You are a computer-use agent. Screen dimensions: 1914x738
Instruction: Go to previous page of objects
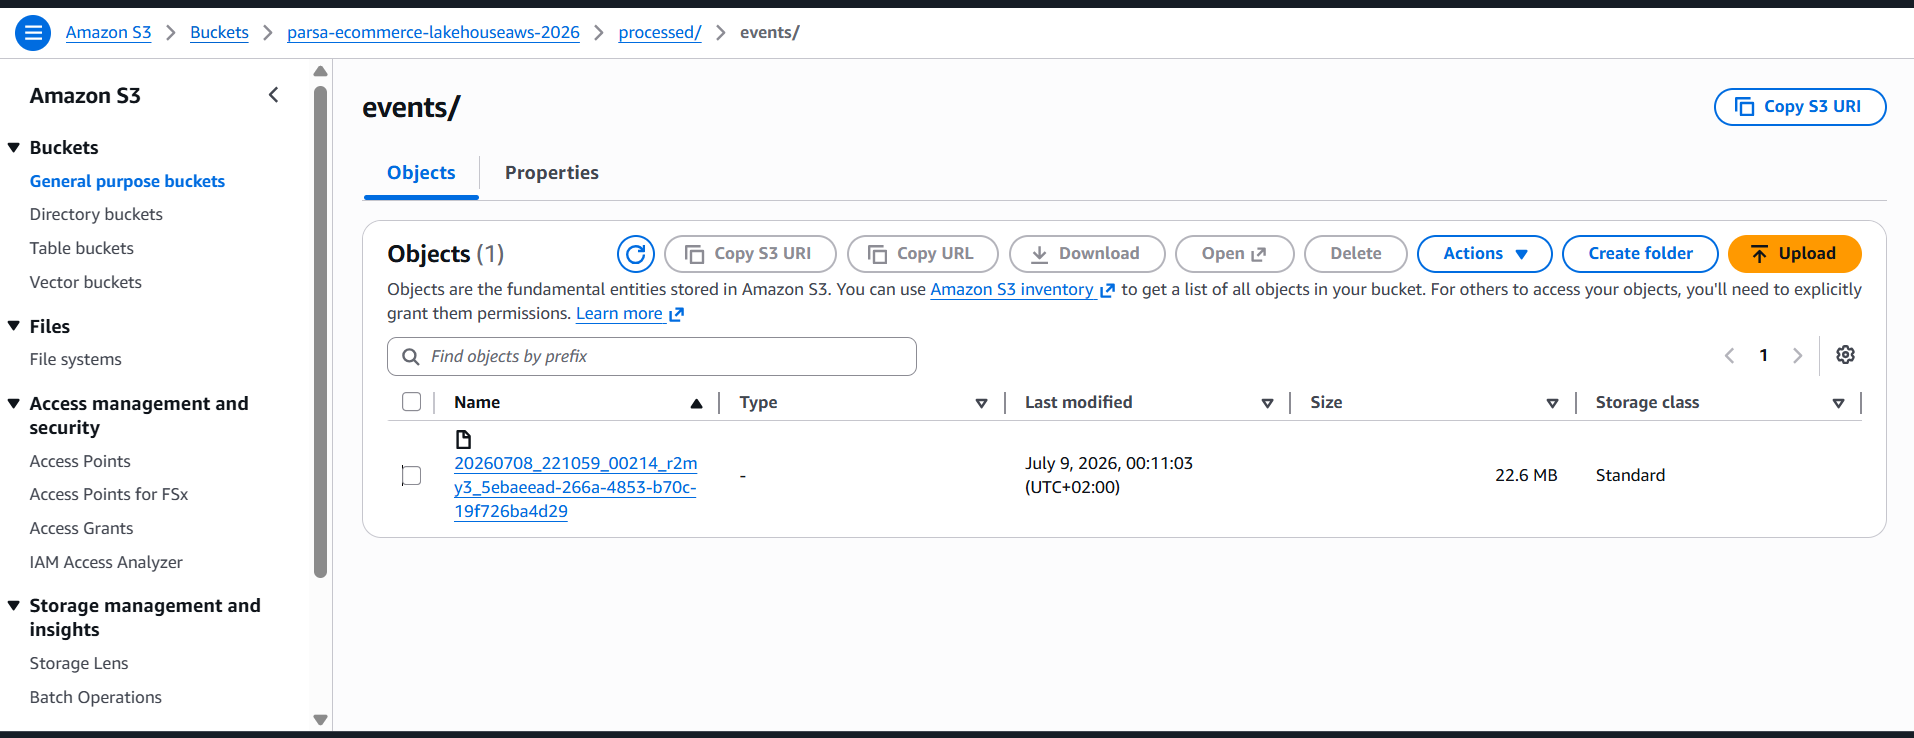point(1729,355)
